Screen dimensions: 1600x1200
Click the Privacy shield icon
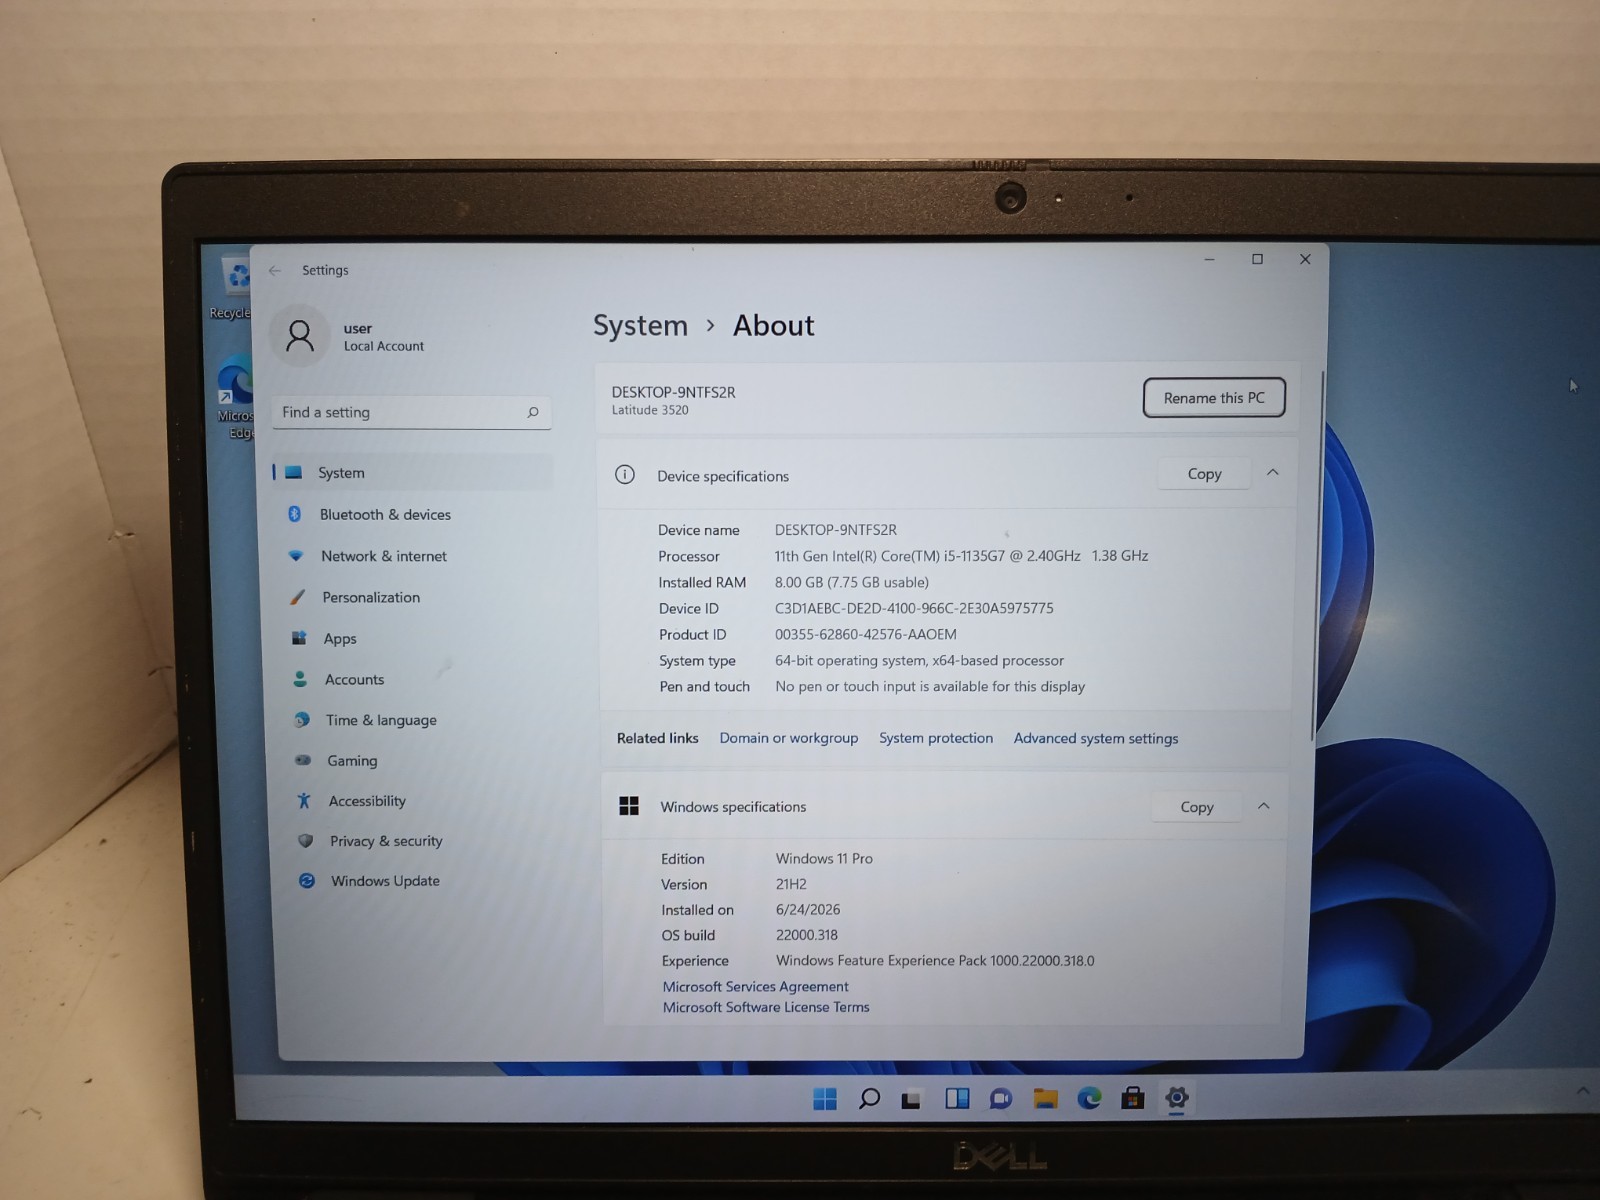306,841
